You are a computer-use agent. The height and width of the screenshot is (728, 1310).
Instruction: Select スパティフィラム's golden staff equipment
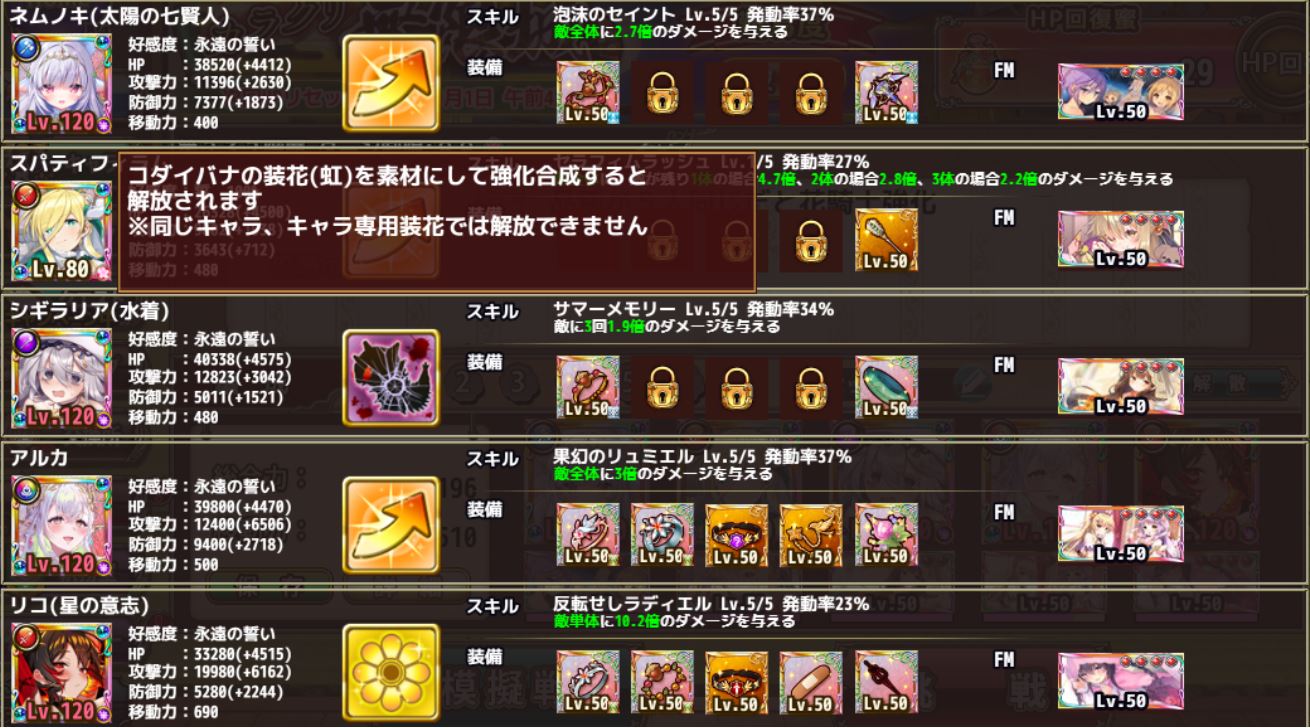pyautogui.click(x=886, y=240)
